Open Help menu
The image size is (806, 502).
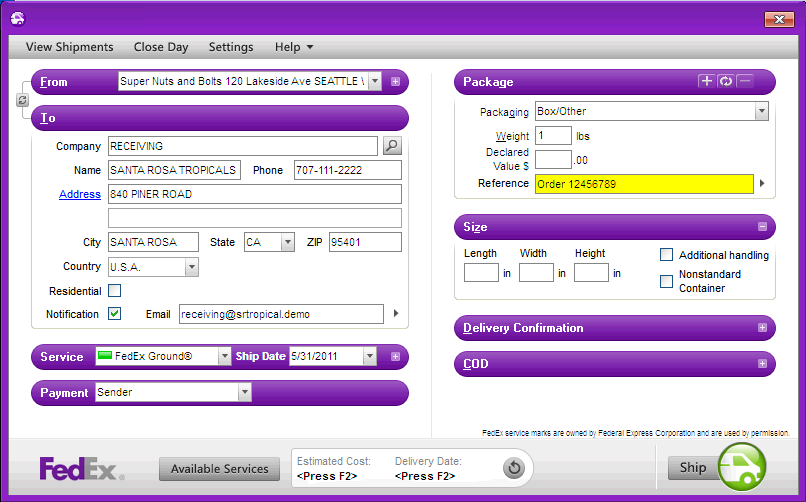(294, 47)
